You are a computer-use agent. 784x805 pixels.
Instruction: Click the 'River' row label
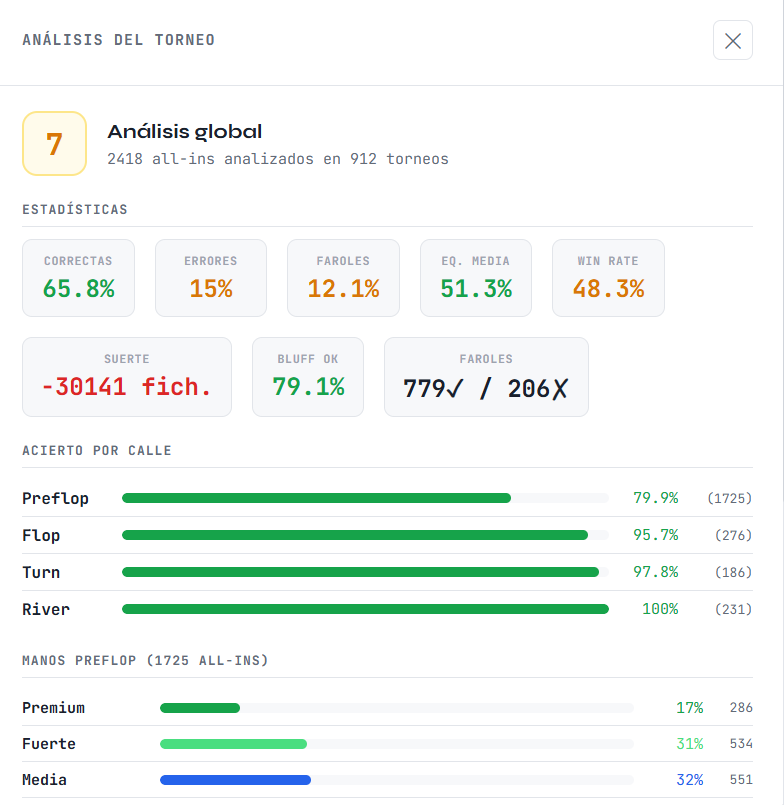pyautogui.click(x=46, y=609)
